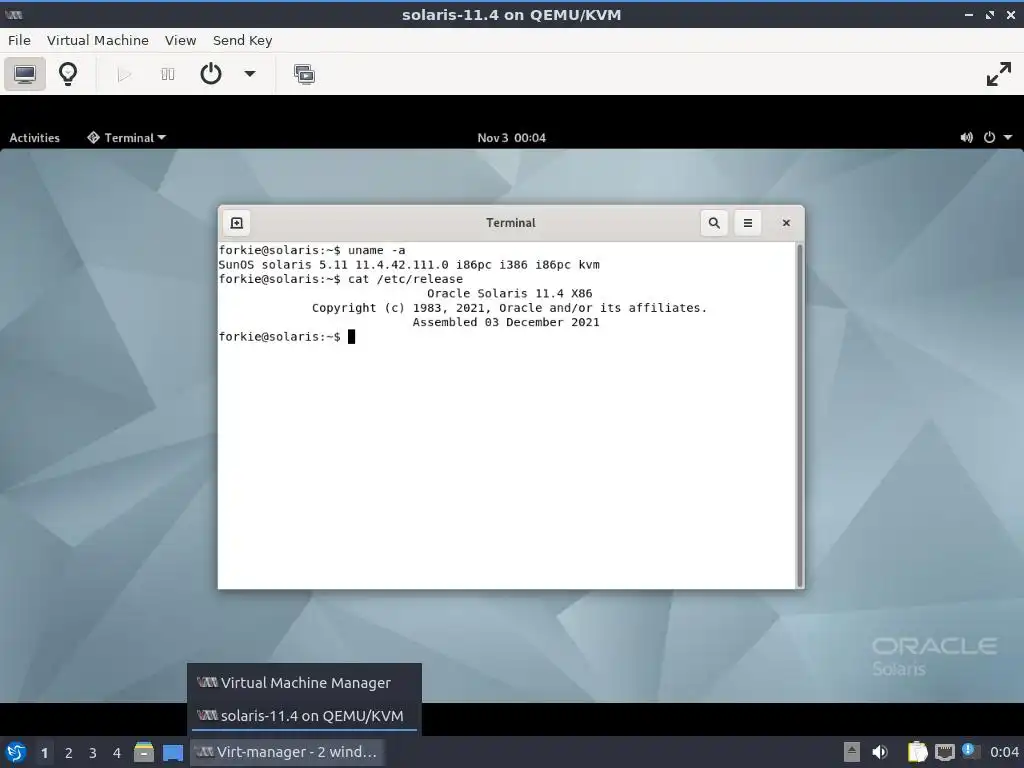Expand the Terminal application menu
The width and height of the screenshot is (1024, 768).
(127, 138)
